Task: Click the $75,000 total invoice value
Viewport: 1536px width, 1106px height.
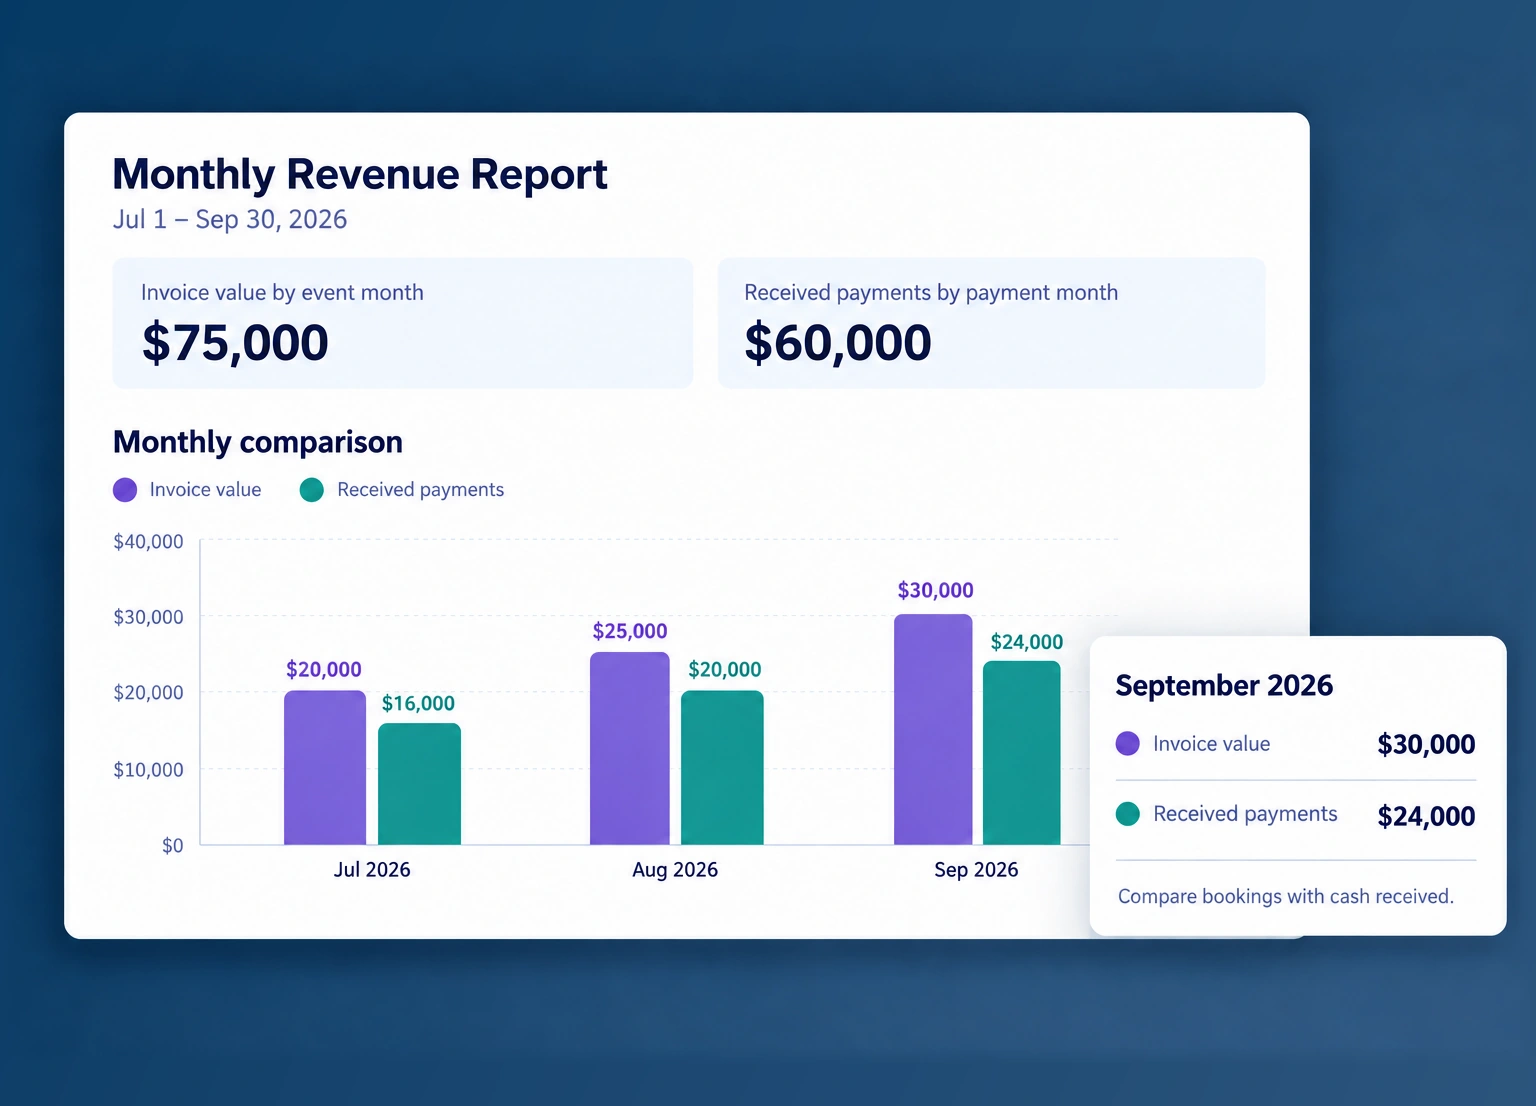Action: click(235, 343)
